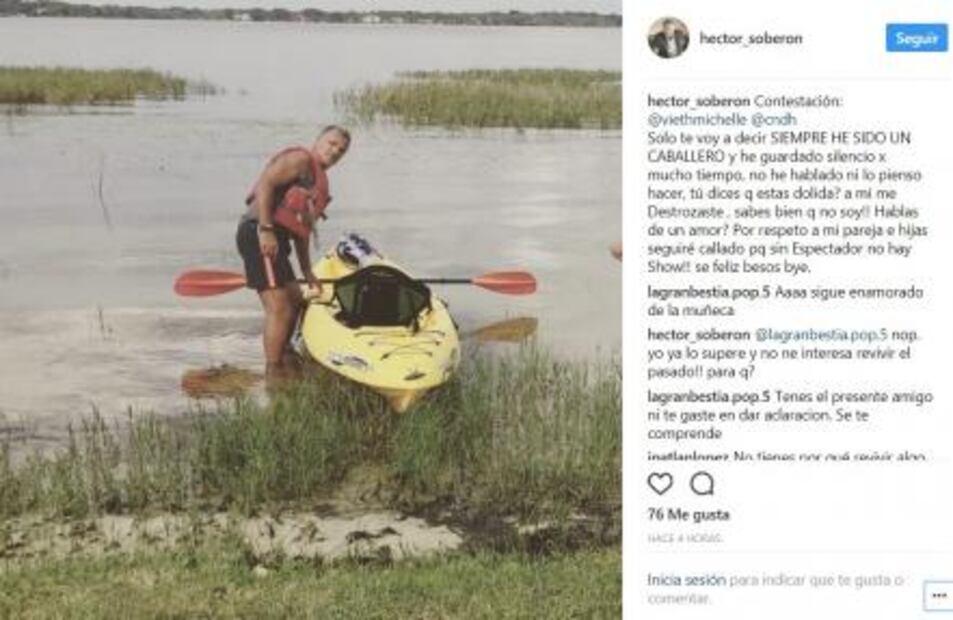Viewport: 953px width, 620px height.
Task: Open the @viethmichelle mention in the caption
Action: 697,119
